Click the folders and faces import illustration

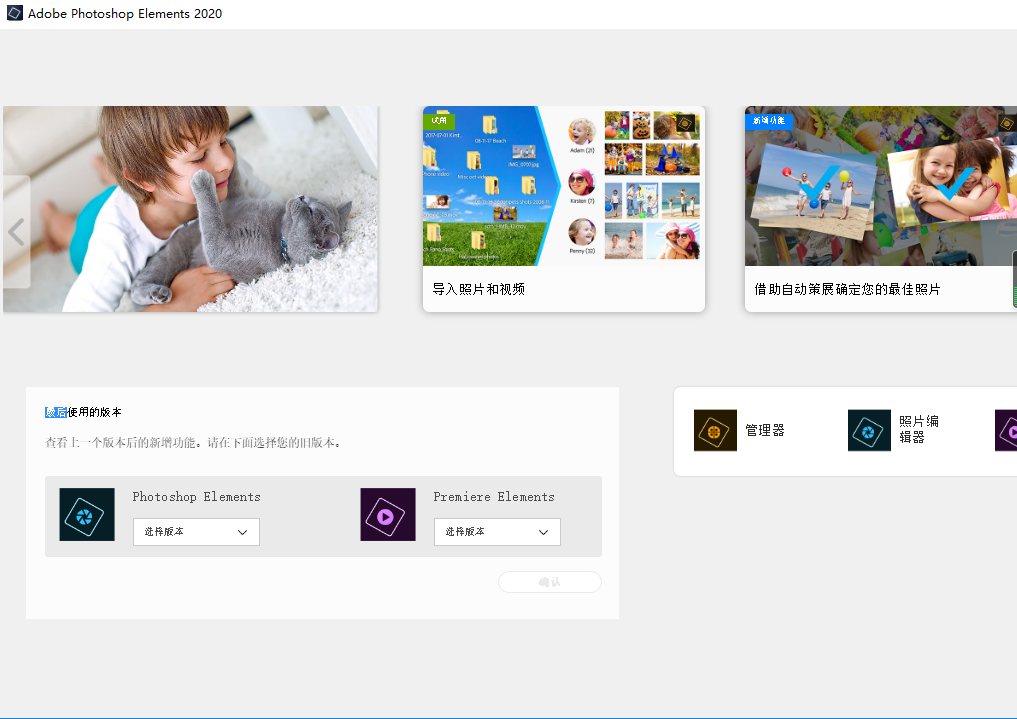tap(563, 186)
